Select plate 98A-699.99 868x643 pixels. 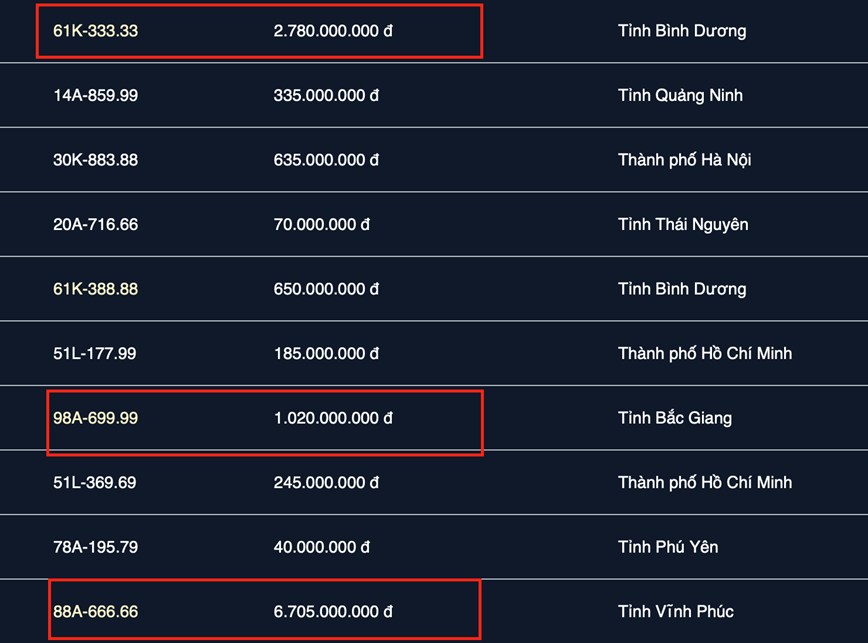[x=95, y=418]
